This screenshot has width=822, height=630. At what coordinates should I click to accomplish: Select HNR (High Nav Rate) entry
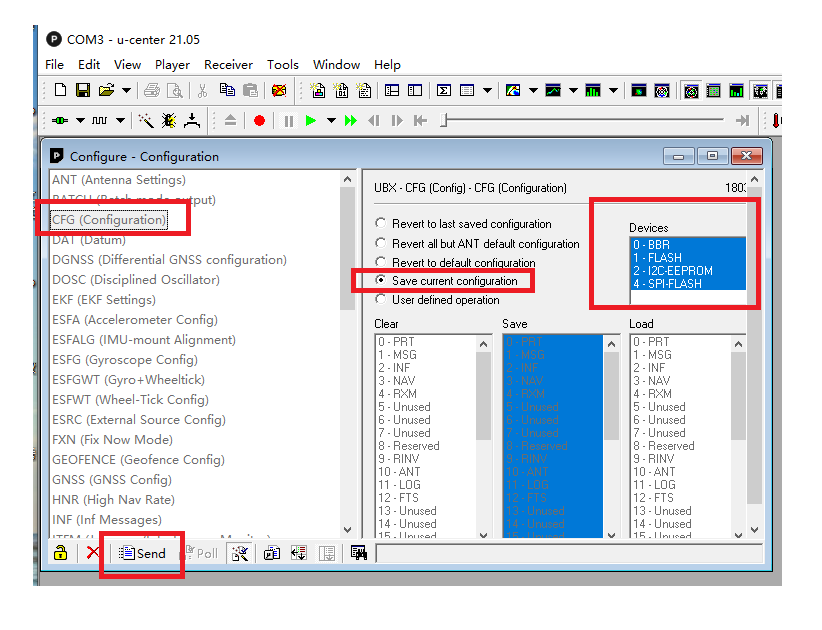[x=113, y=499]
